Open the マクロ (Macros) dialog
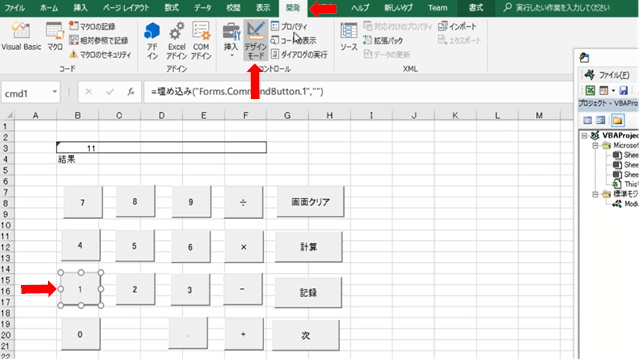 click(55, 36)
